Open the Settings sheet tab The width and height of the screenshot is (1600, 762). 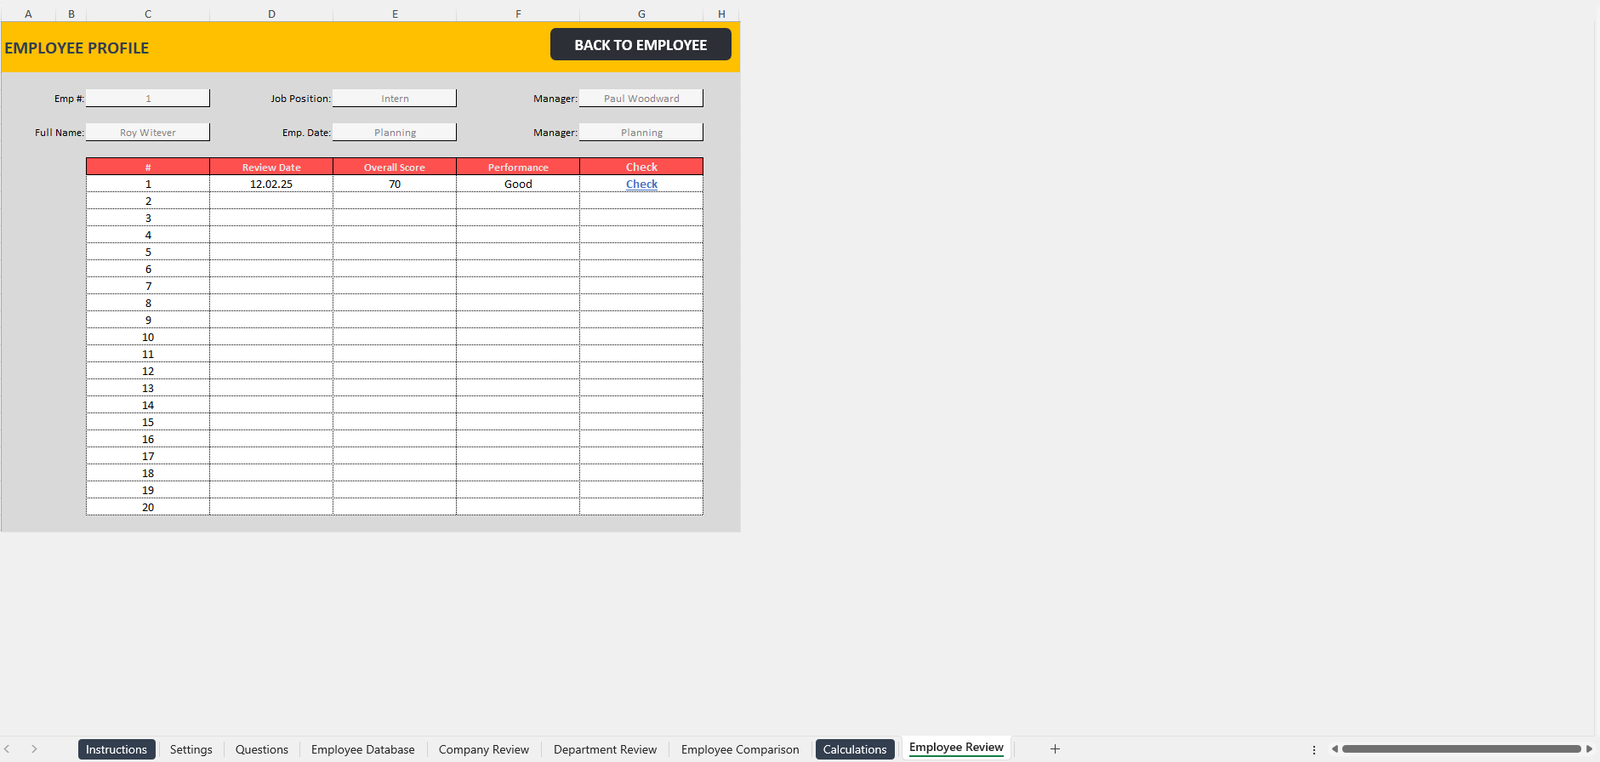point(191,750)
